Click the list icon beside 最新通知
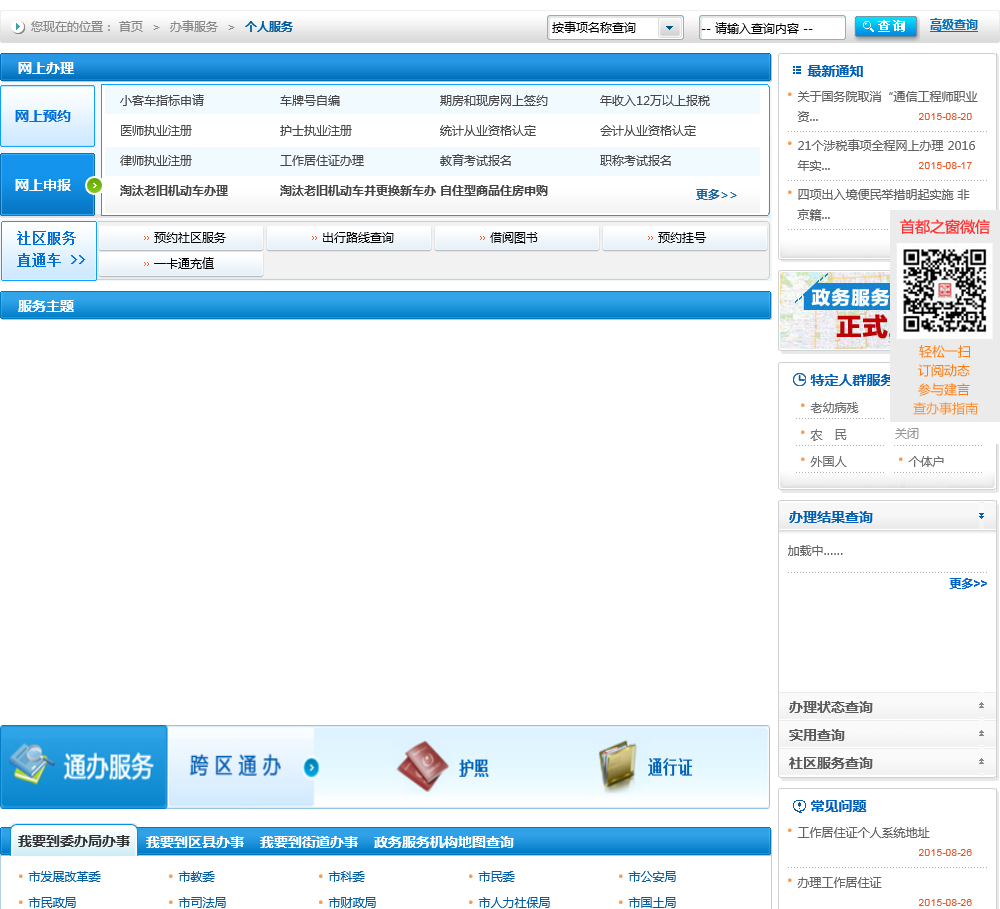The width and height of the screenshot is (1000, 909). pos(797,71)
